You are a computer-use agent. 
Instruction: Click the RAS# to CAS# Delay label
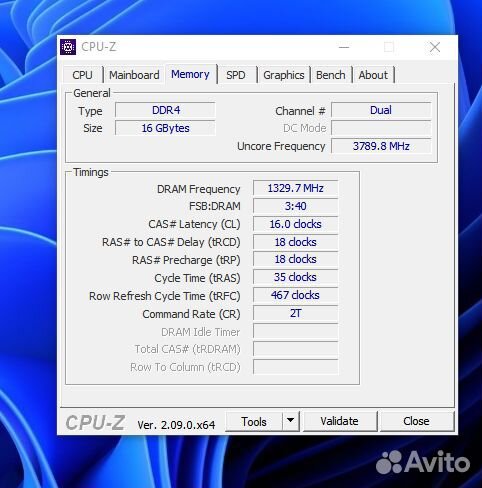click(171, 242)
